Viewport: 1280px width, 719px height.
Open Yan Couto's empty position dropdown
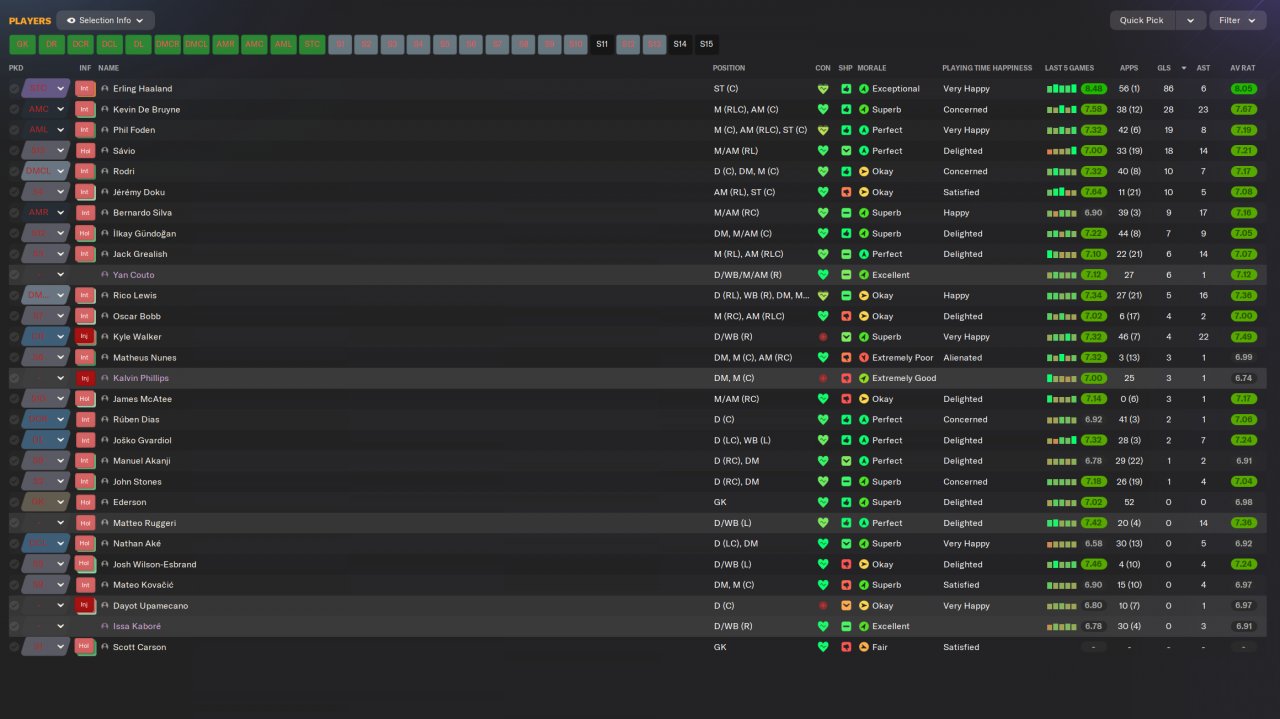click(46, 274)
